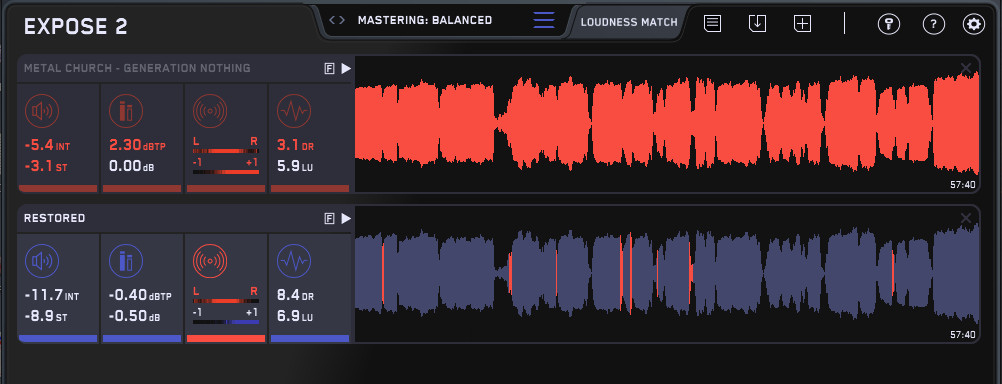Click the preset previous/next arrows
Viewport: 1002px width, 384px height.
coord(337,20)
